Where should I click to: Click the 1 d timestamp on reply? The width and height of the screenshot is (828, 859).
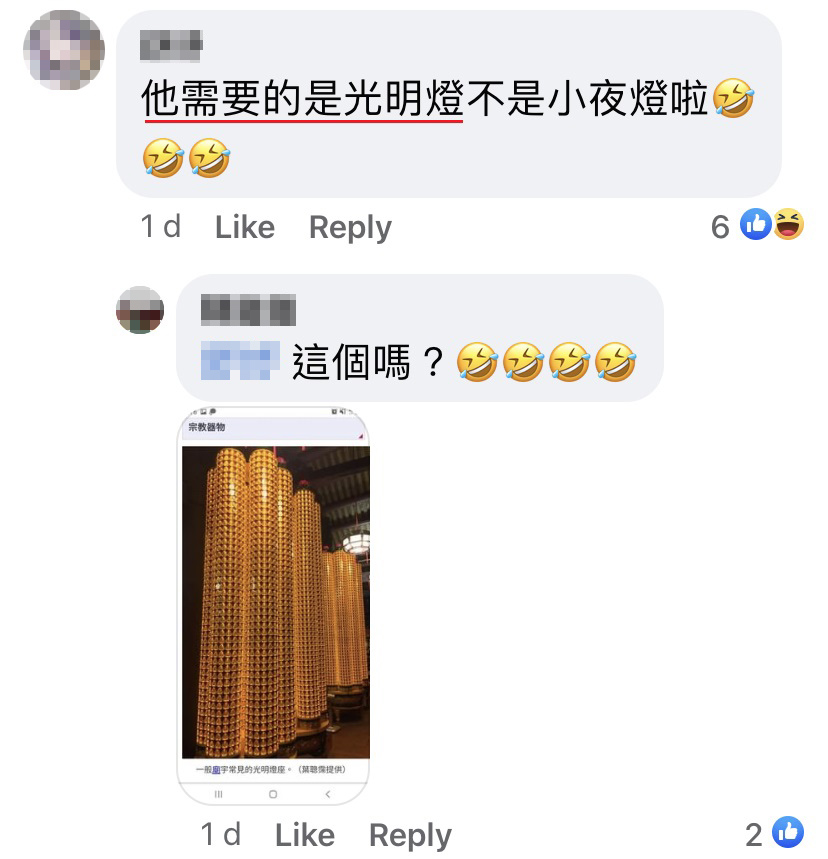(221, 834)
